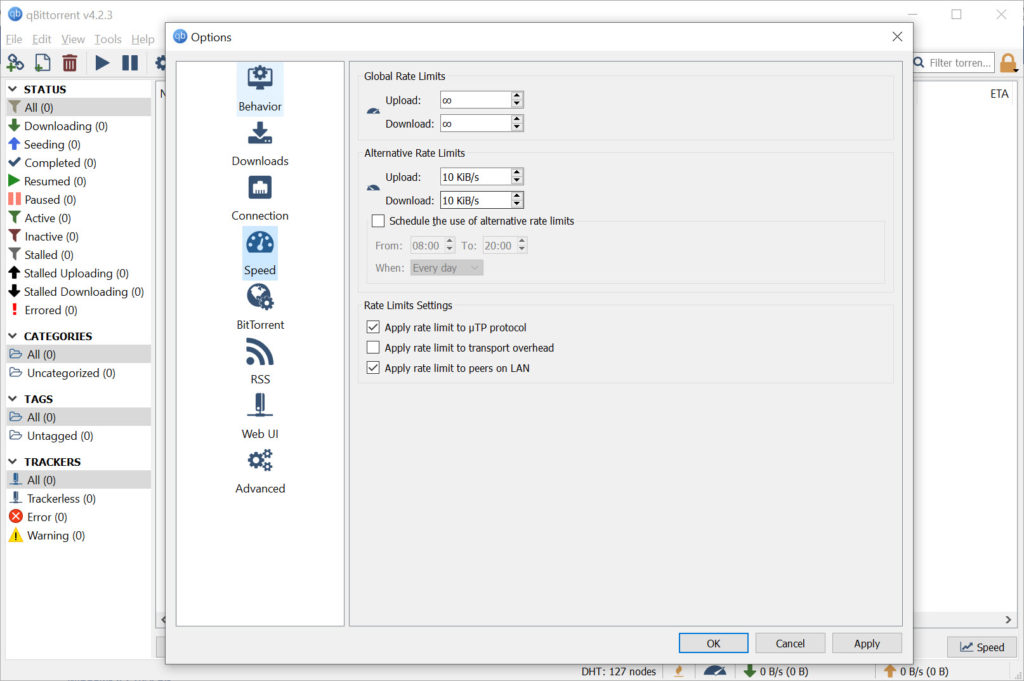The width and height of the screenshot is (1024, 681).
Task: Open the File menu
Action: (x=14, y=39)
